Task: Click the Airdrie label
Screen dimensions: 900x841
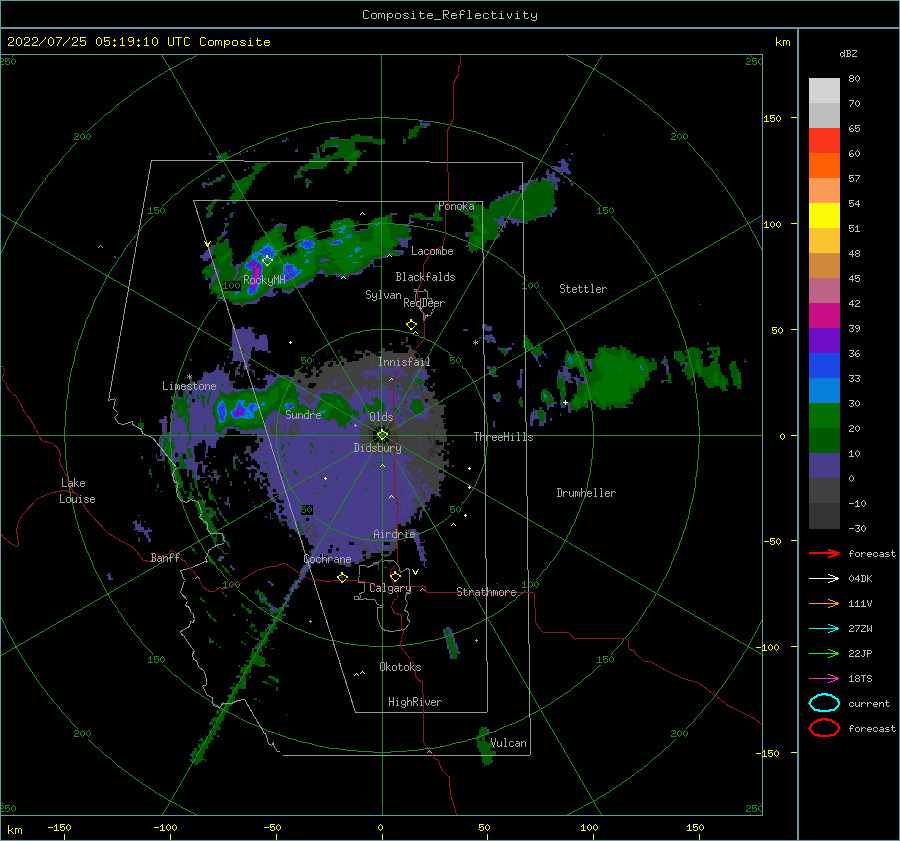Action: pyautogui.click(x=394, y=534)
